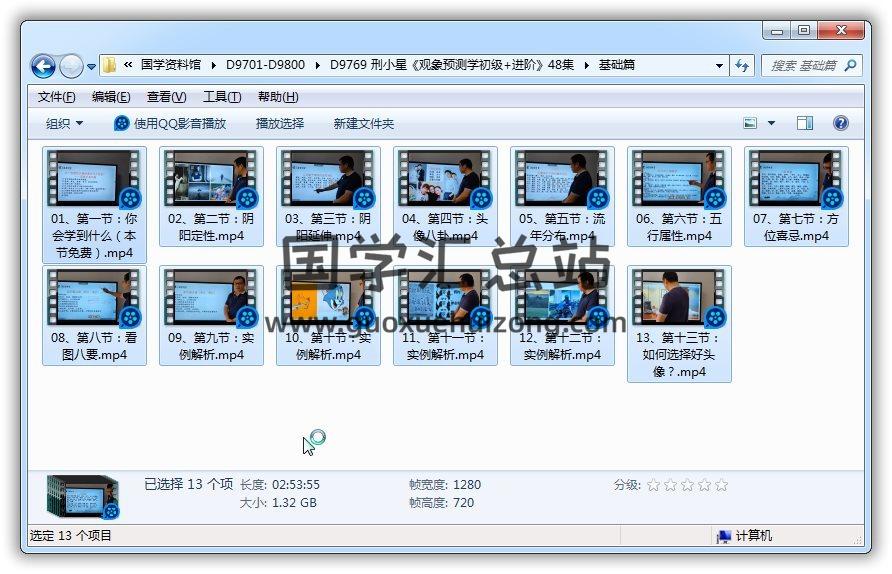Click the Forward navigation arrow button
Image resolution: width=892 pixels, height=574 pixels.
(71, 66)
